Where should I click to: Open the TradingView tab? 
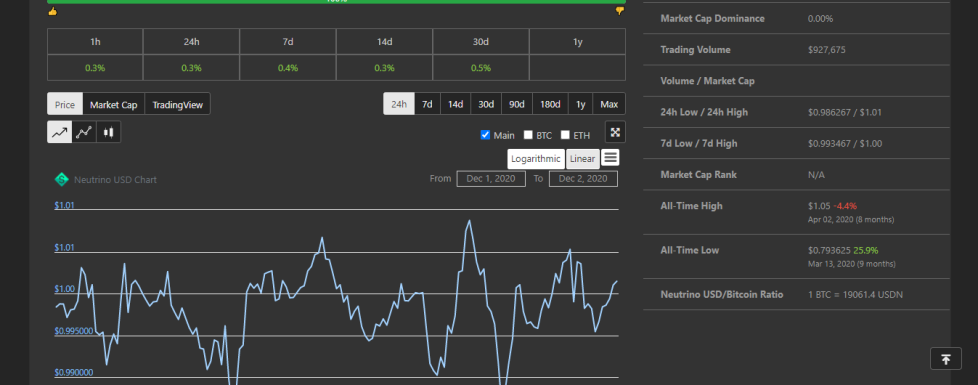(178, 104)
